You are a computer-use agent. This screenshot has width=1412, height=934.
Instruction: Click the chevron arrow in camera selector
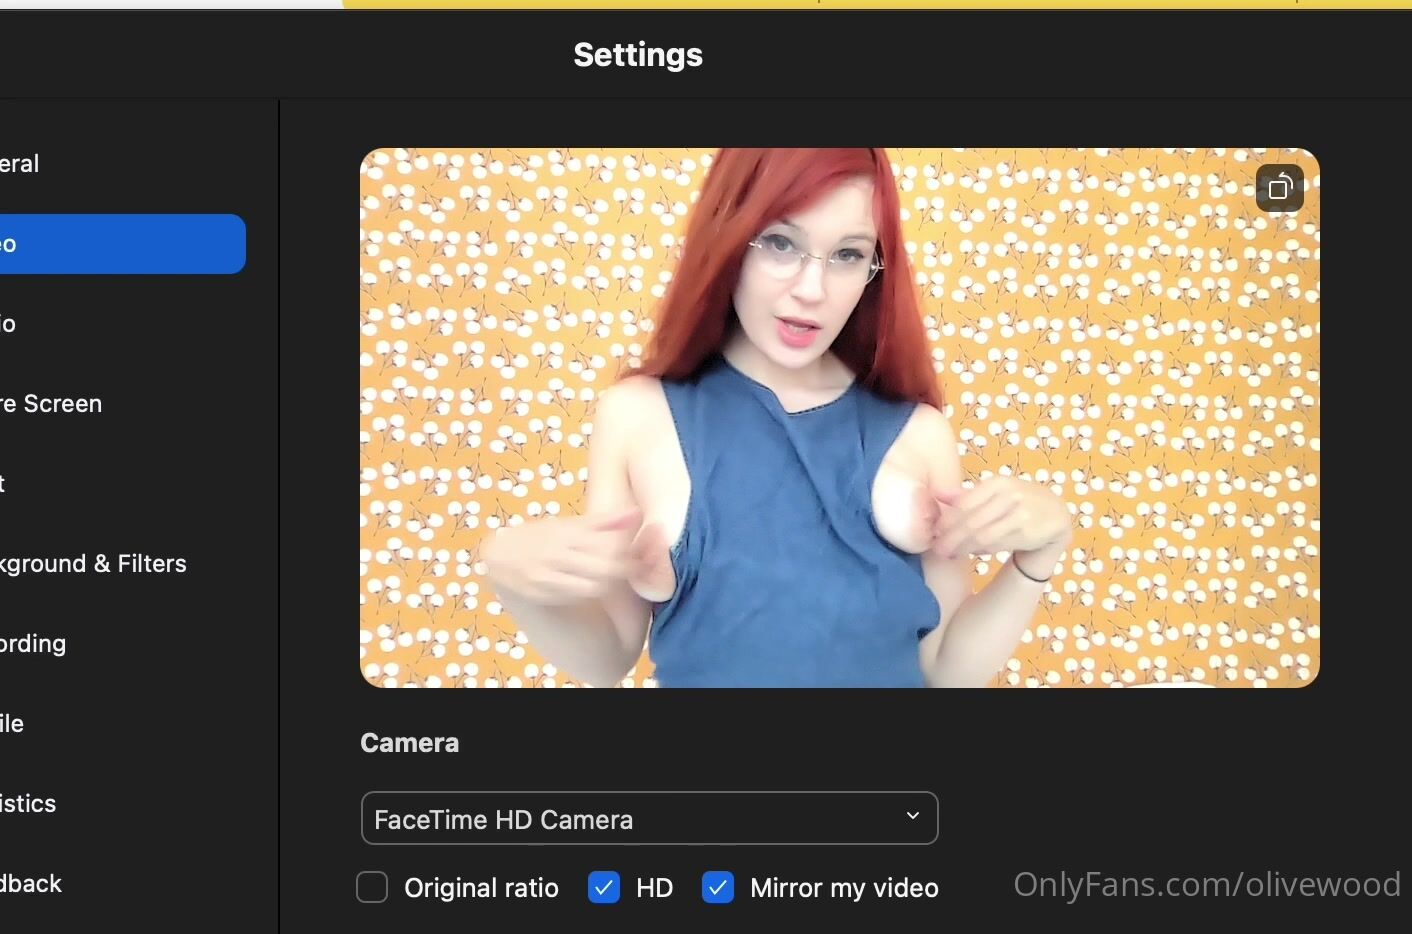tap(912, 816)
